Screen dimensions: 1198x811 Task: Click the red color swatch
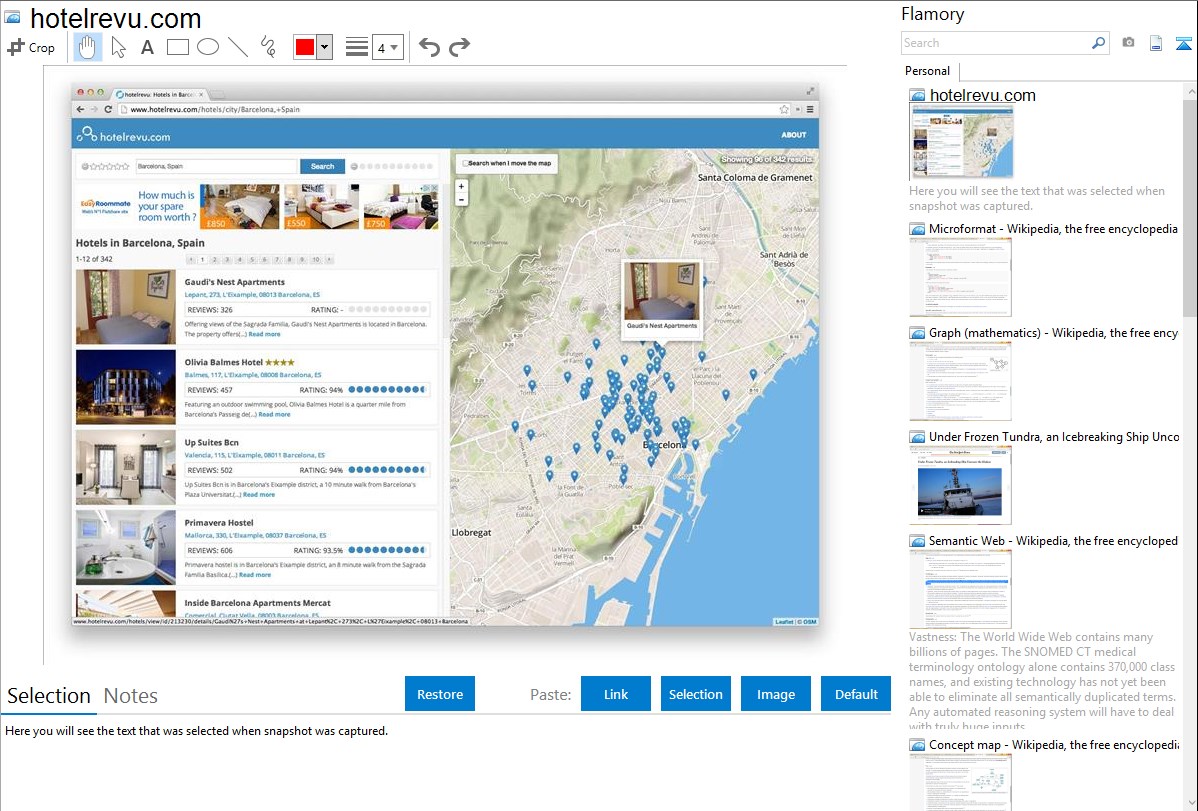[x=305, y=47]
